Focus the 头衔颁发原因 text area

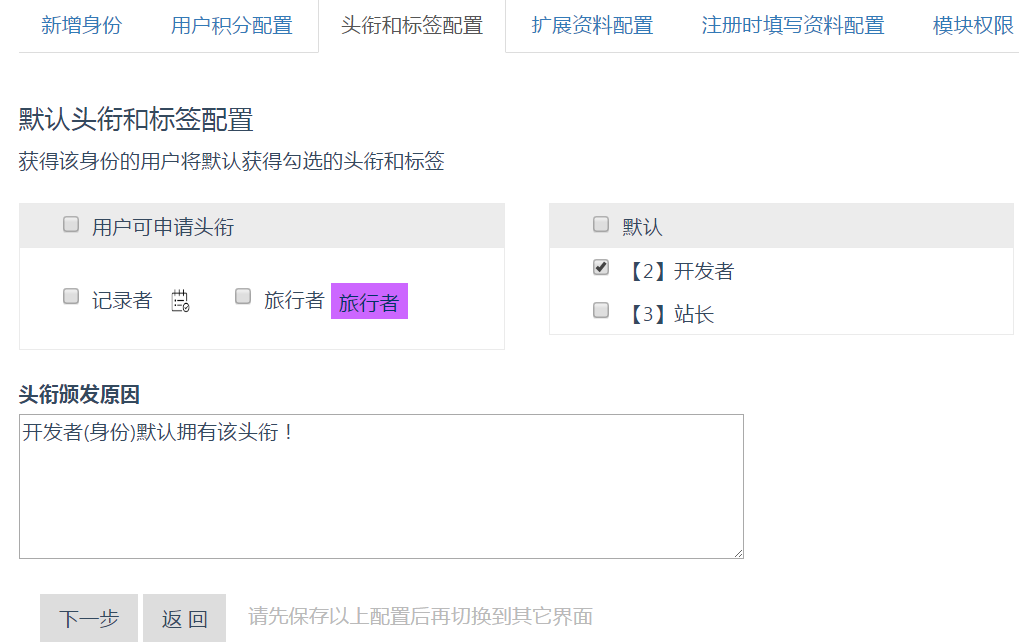point(381,486)
